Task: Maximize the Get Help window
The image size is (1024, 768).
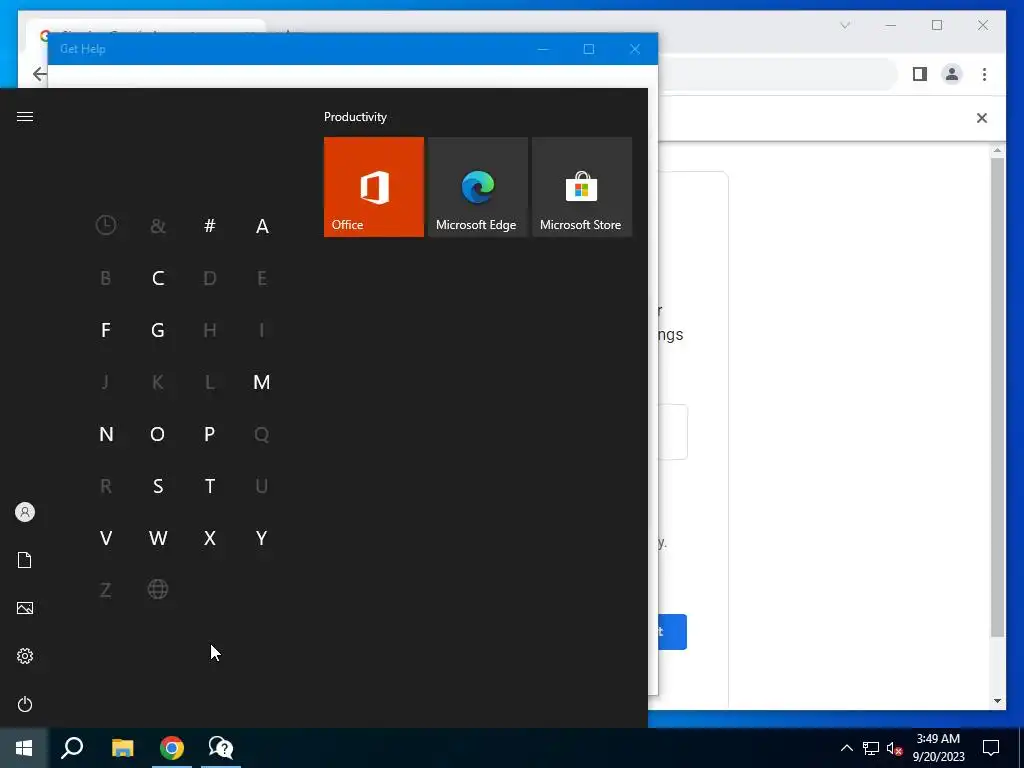Action: click(x=588, y=49)
